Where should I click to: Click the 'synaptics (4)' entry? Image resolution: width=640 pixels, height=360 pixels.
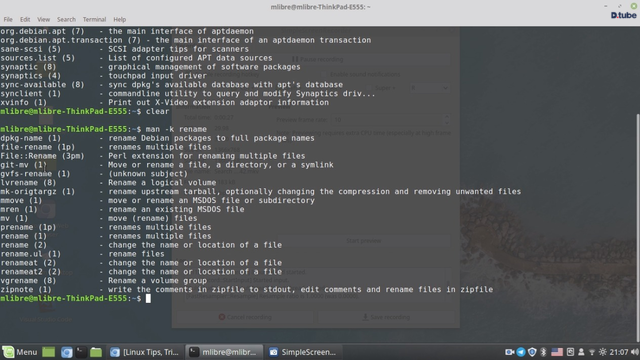(104, 76)
